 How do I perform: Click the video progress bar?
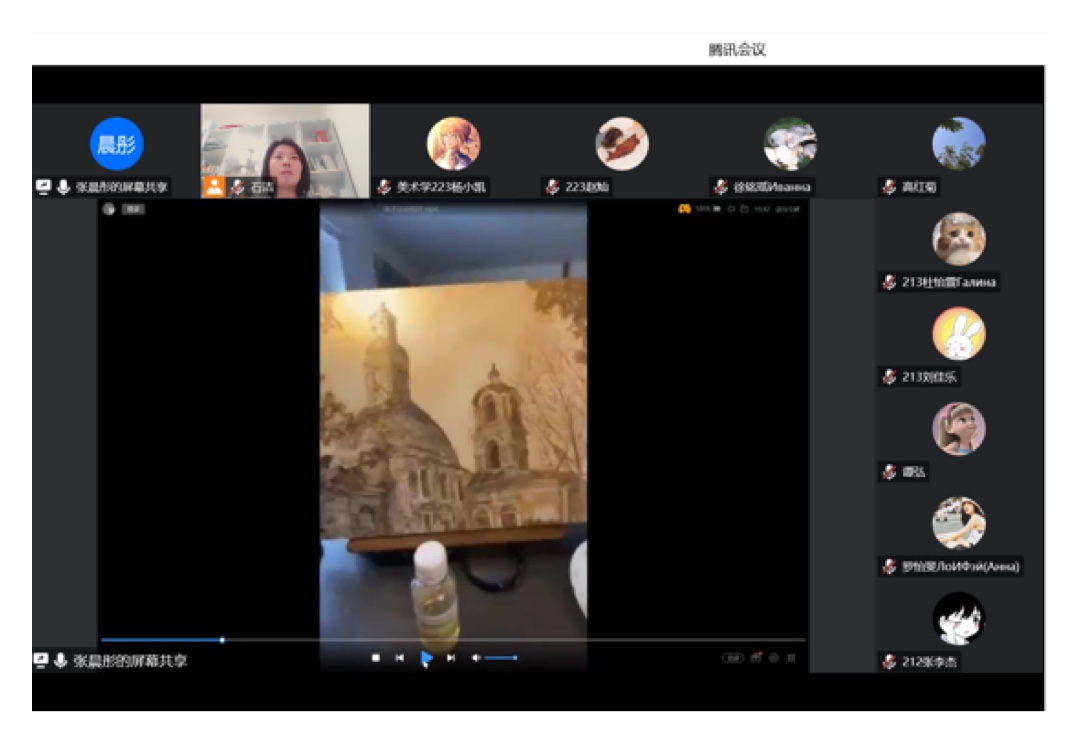(x=452, y=640)
